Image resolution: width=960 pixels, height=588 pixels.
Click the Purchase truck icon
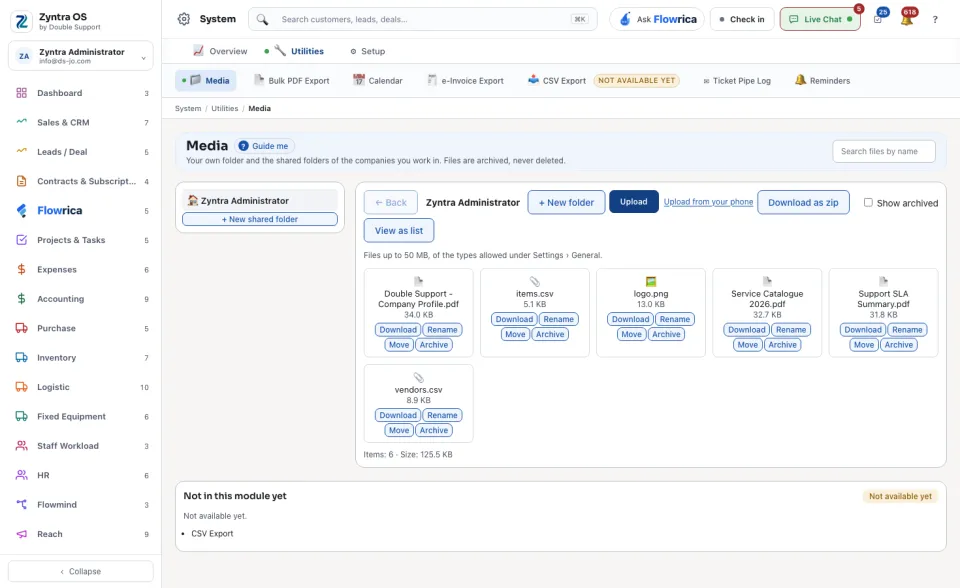tap(21, 328)
